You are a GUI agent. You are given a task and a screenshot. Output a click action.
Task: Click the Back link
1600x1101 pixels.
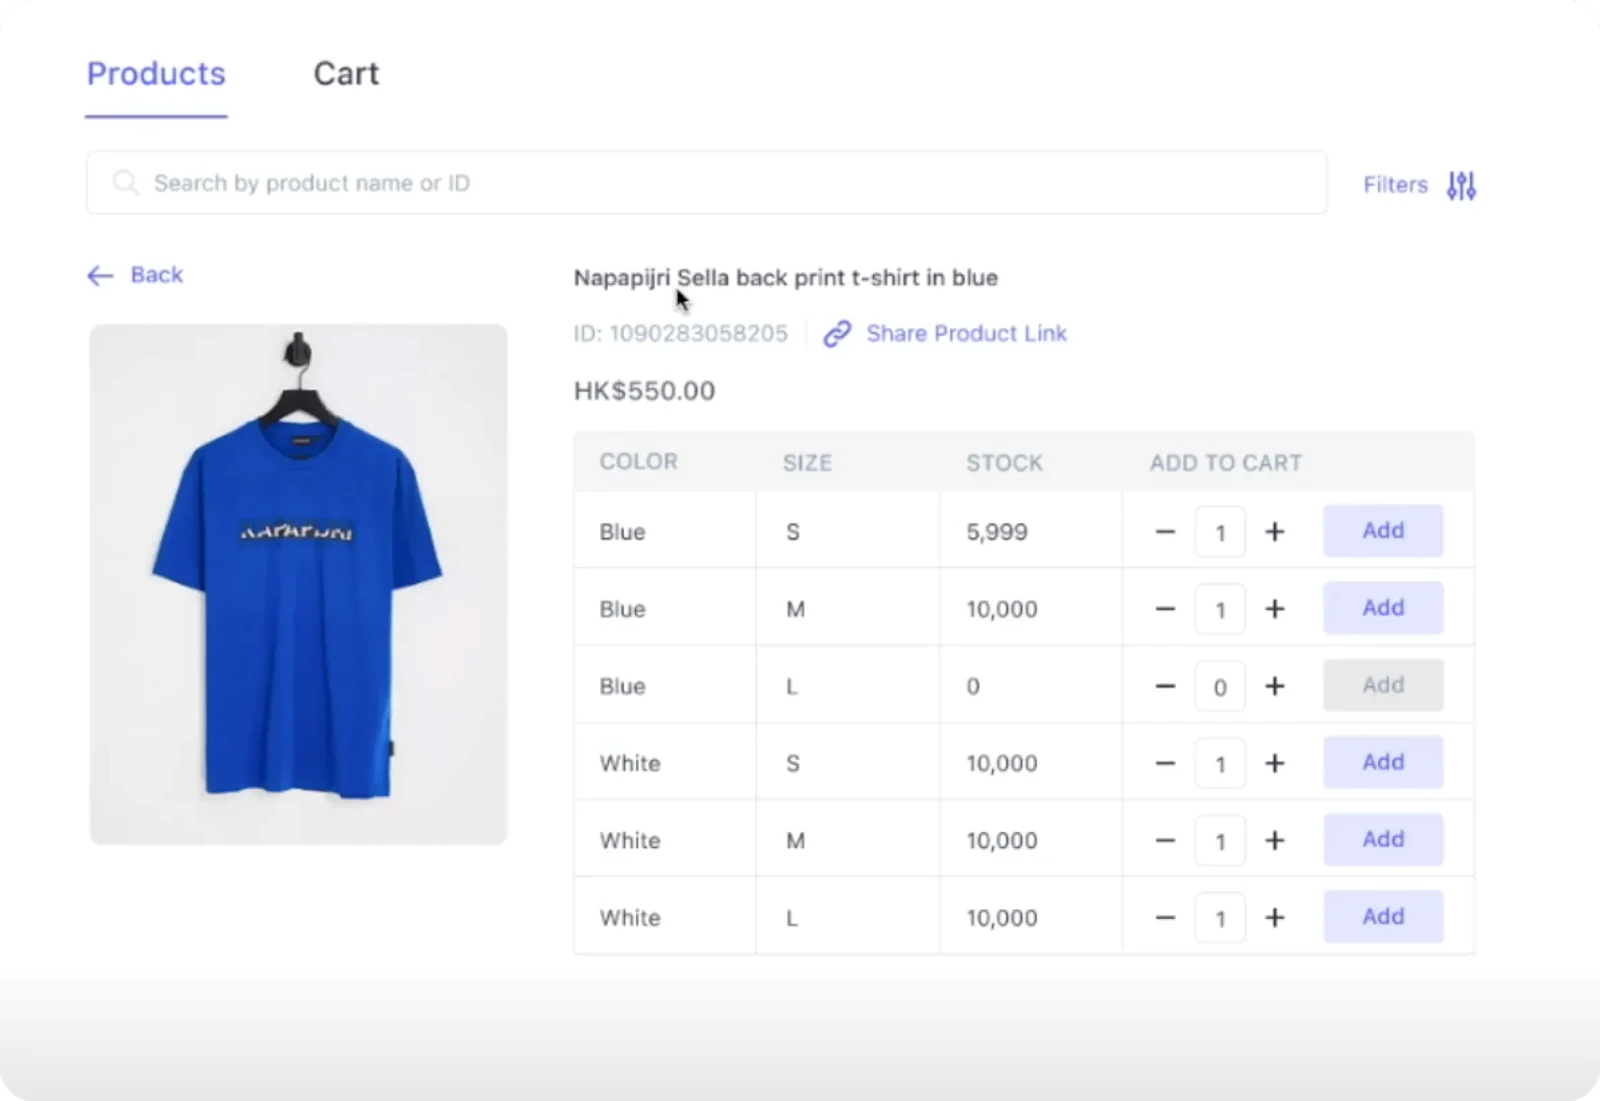[x=156, y=274]
